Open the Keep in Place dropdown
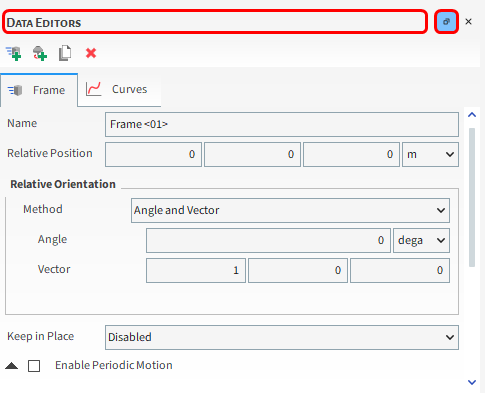 coord(282,337)
